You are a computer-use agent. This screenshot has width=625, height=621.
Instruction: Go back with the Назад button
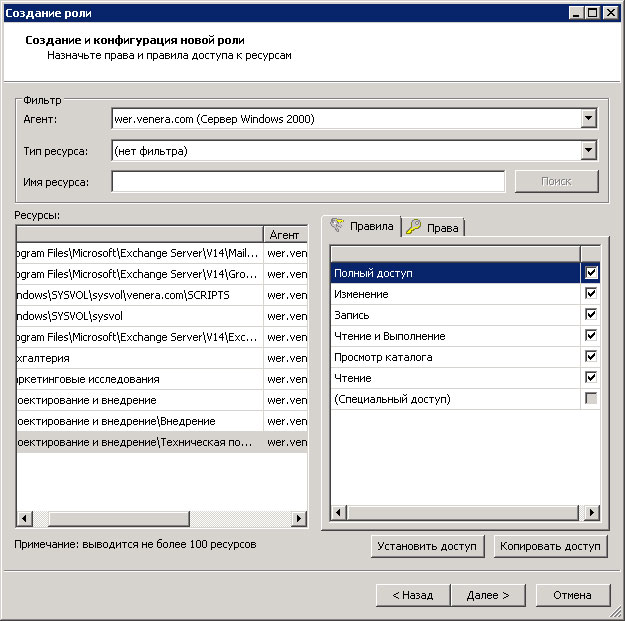413,595
